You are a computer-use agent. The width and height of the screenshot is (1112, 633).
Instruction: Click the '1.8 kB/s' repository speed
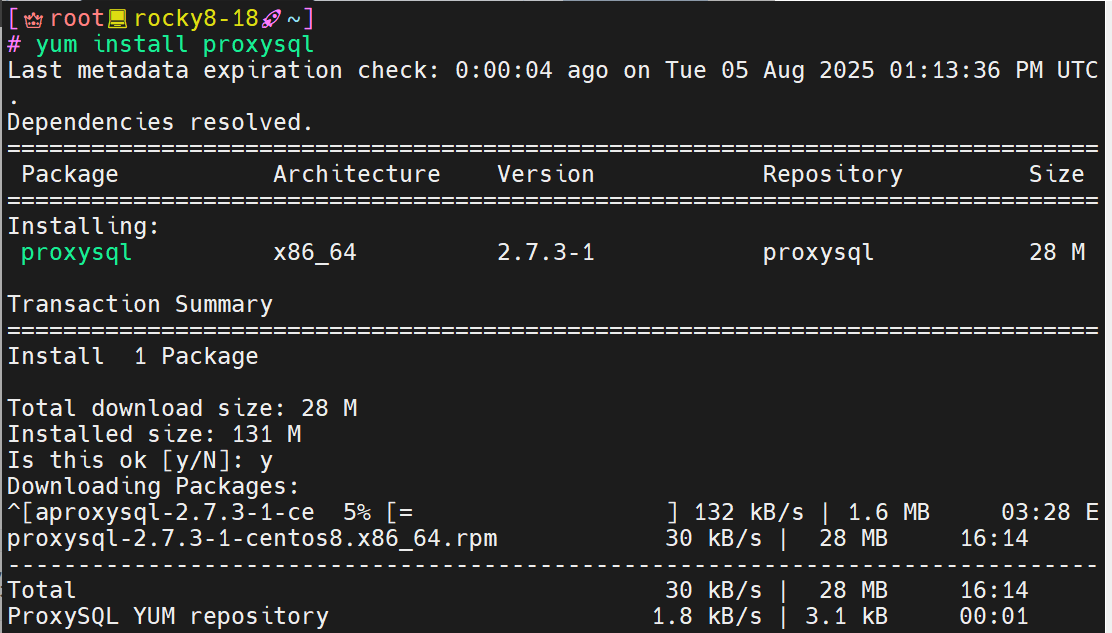[707, 617]
